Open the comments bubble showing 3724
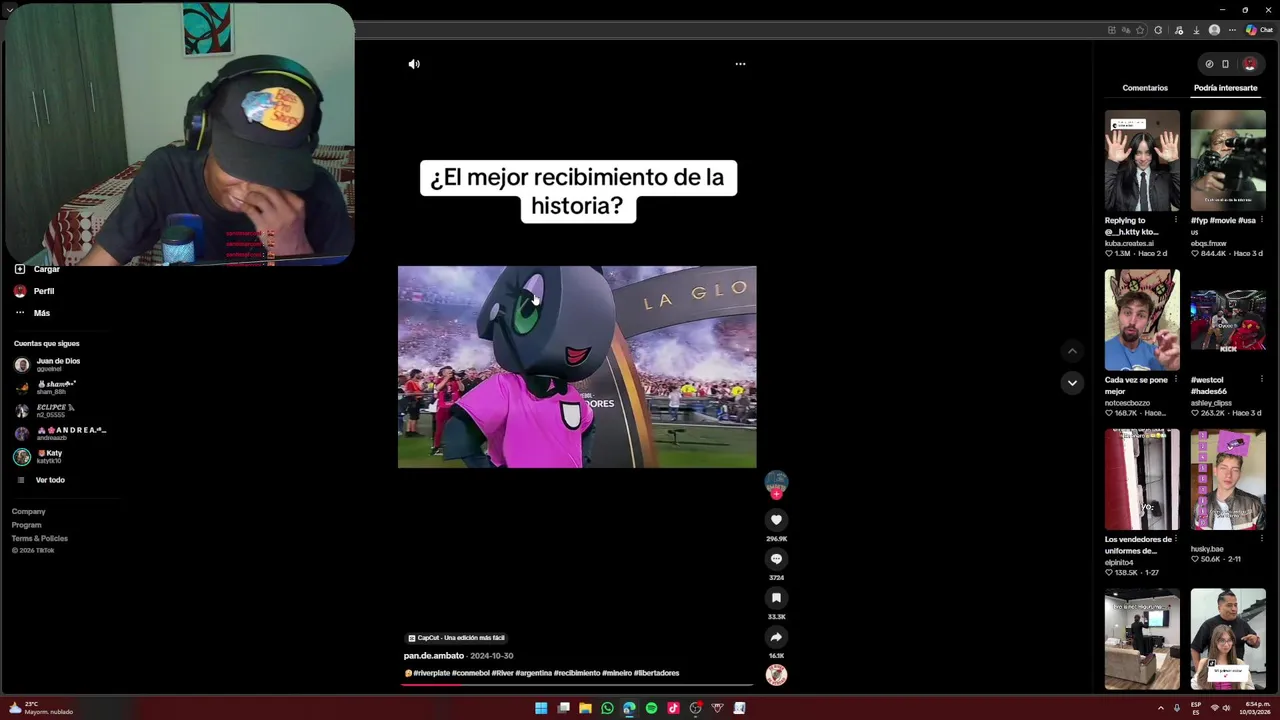1280x720 pixels. click(776, 559)
